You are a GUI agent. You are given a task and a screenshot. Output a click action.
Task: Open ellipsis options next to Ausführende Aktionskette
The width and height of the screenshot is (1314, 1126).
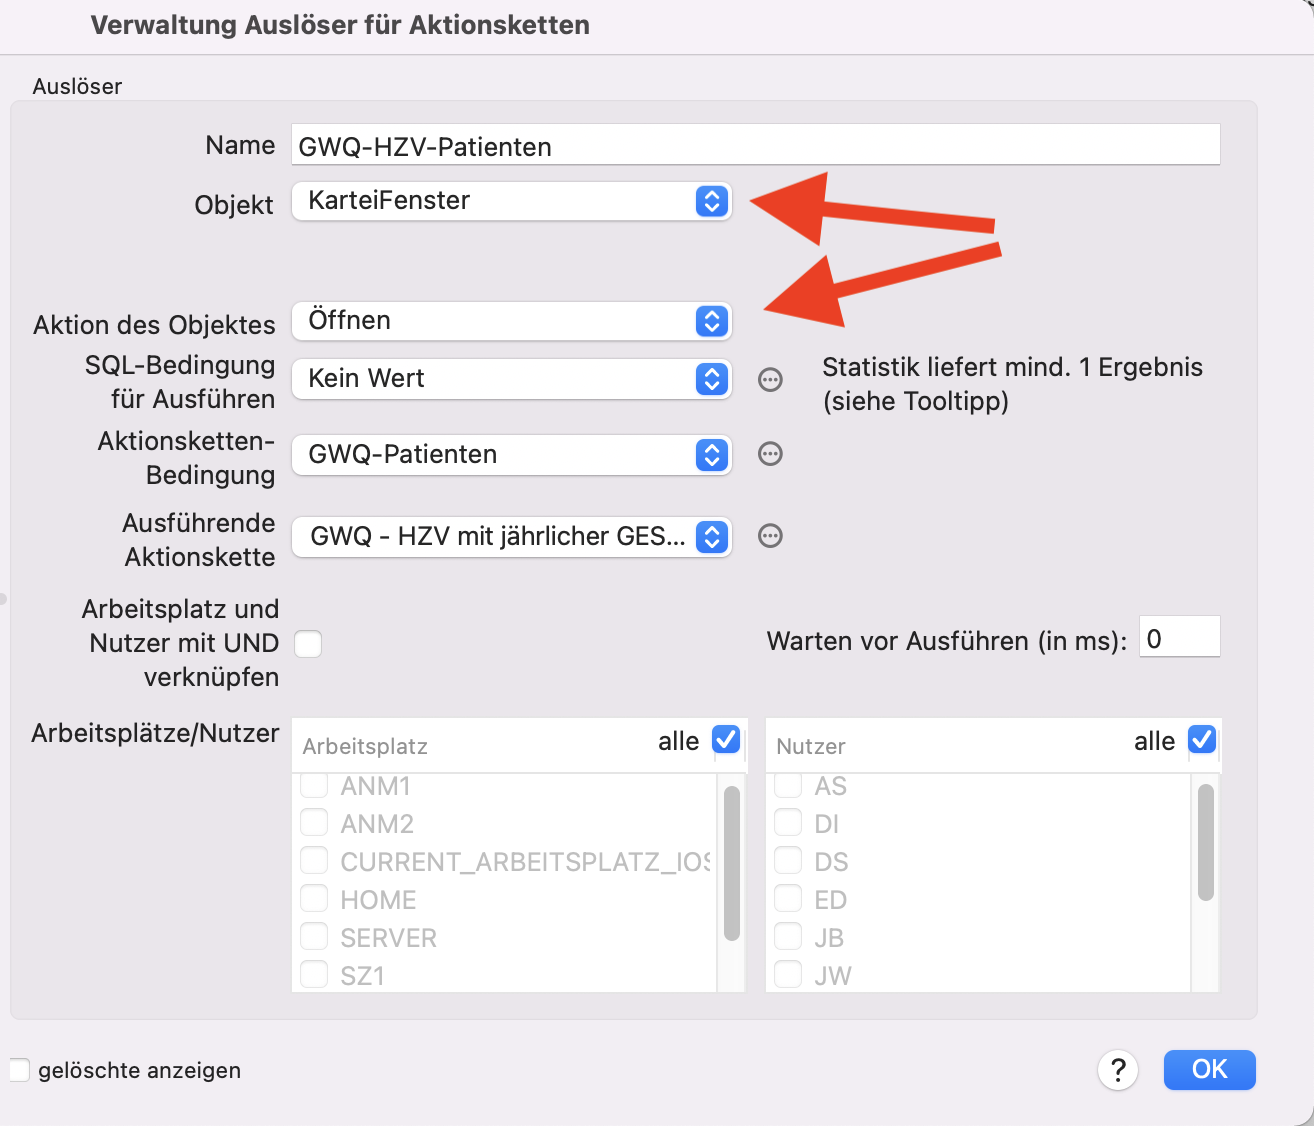(770, 536)
